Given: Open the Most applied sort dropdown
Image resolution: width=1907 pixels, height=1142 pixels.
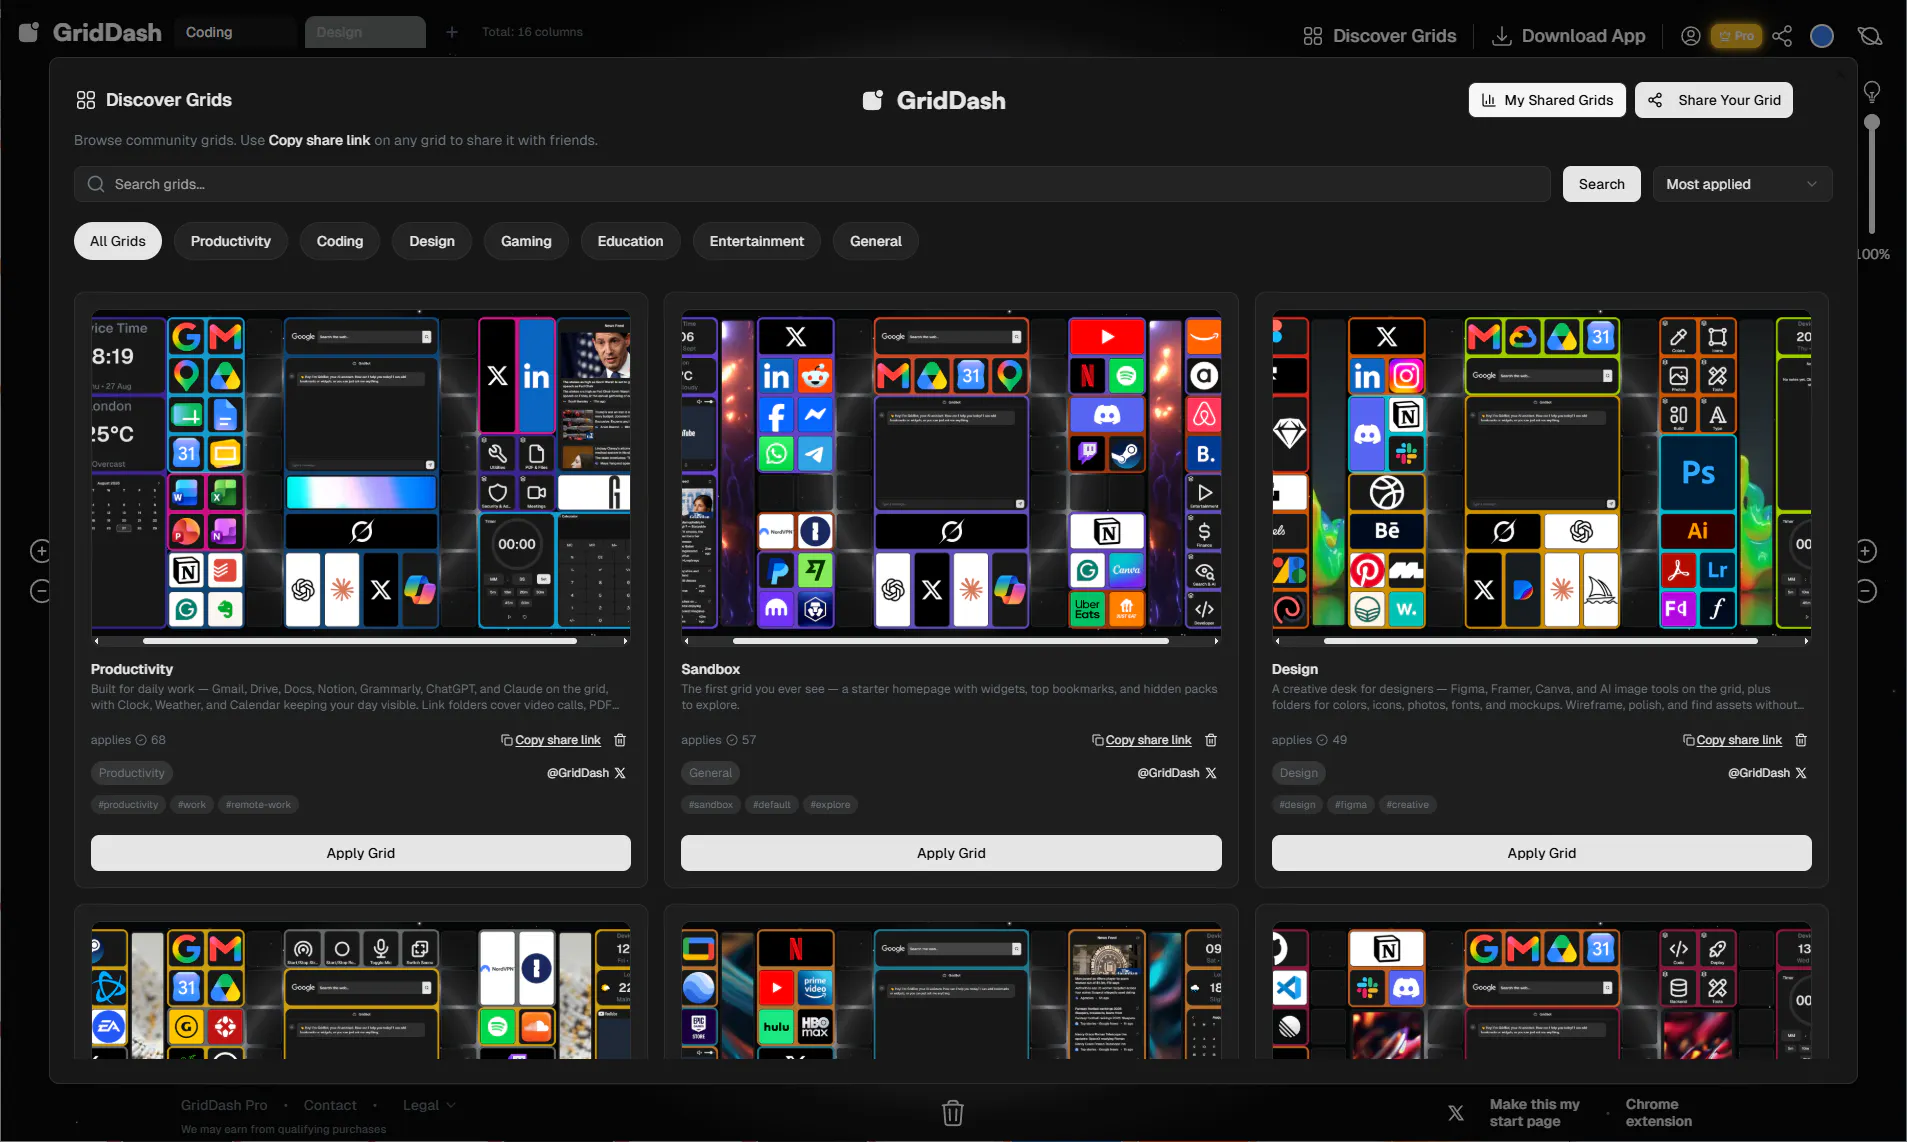Looking at the screenshot, I should [x=1742, y=184].
